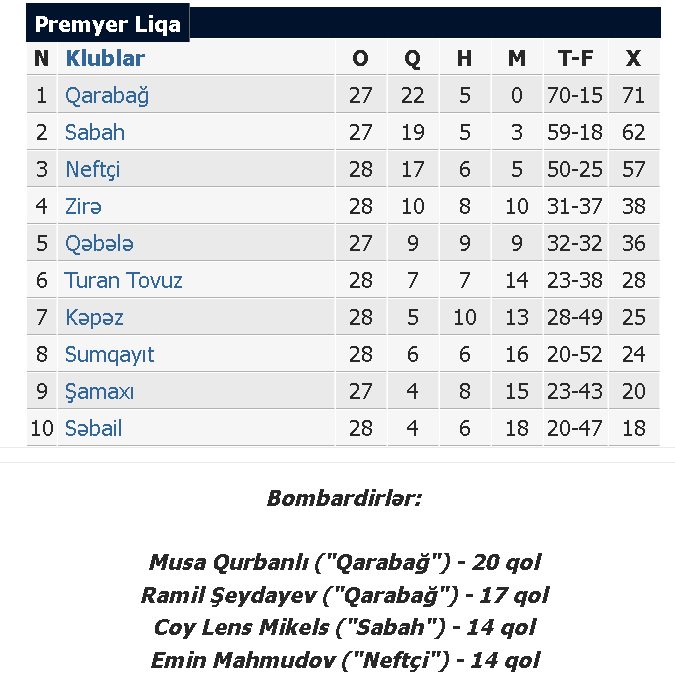
Task: Select the Premyer Liqa tab
Action: point(108,23)
